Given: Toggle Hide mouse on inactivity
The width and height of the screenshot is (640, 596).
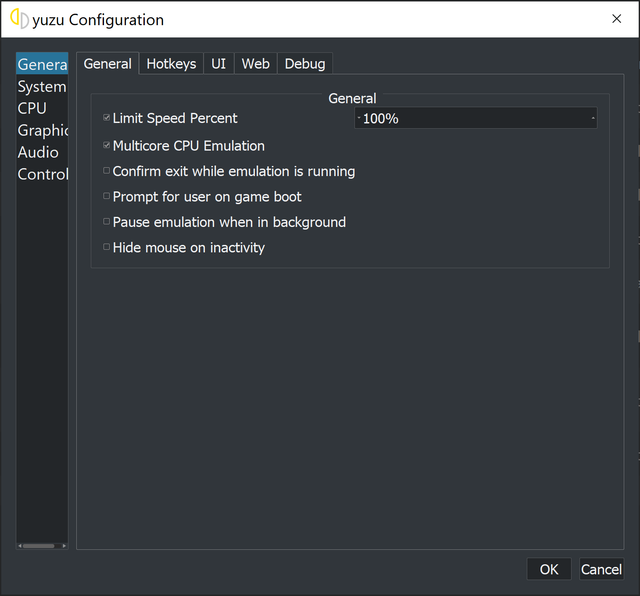Looking at the screenshot, I should tap(107, 247).
